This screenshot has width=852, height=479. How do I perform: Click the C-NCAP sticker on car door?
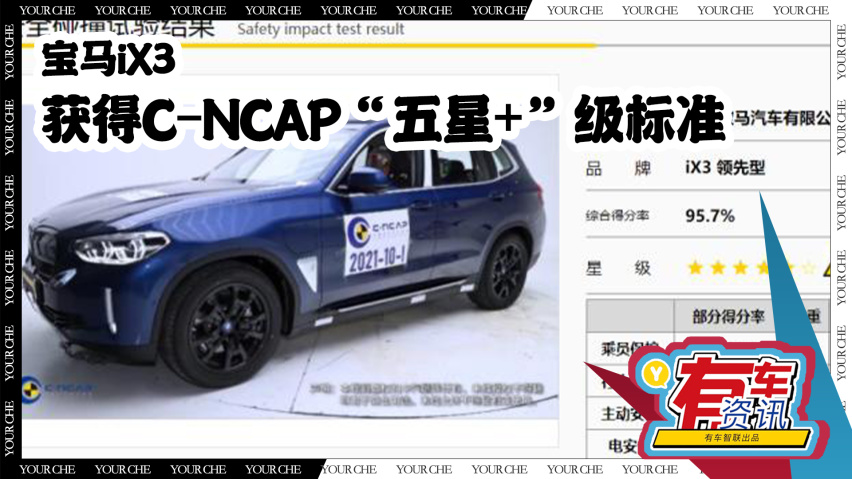pos(377,241)
